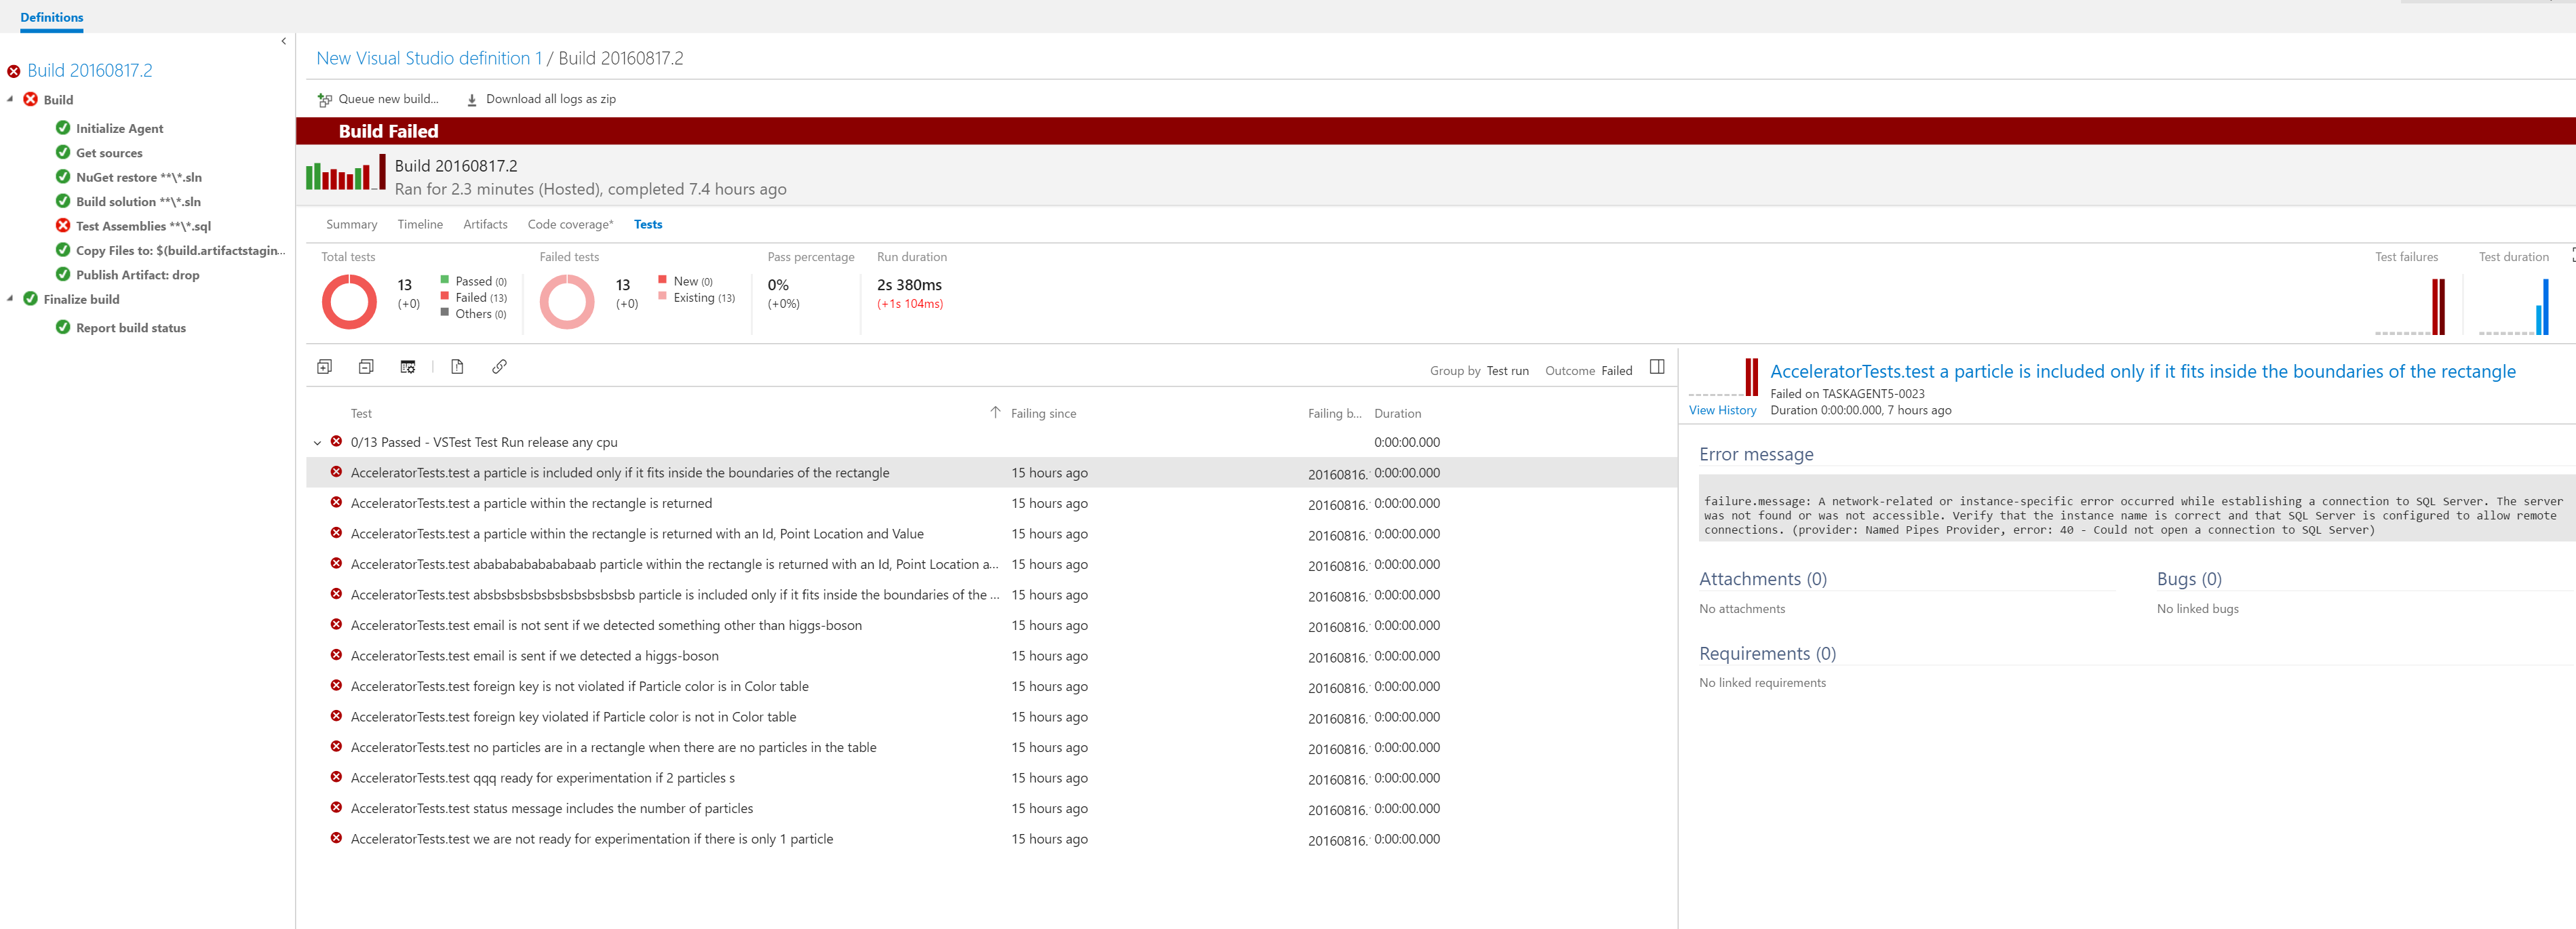The height and width of the screenshot is (929, 2576).
Task: Click the create bug document icon
Action: click(457, 367)
